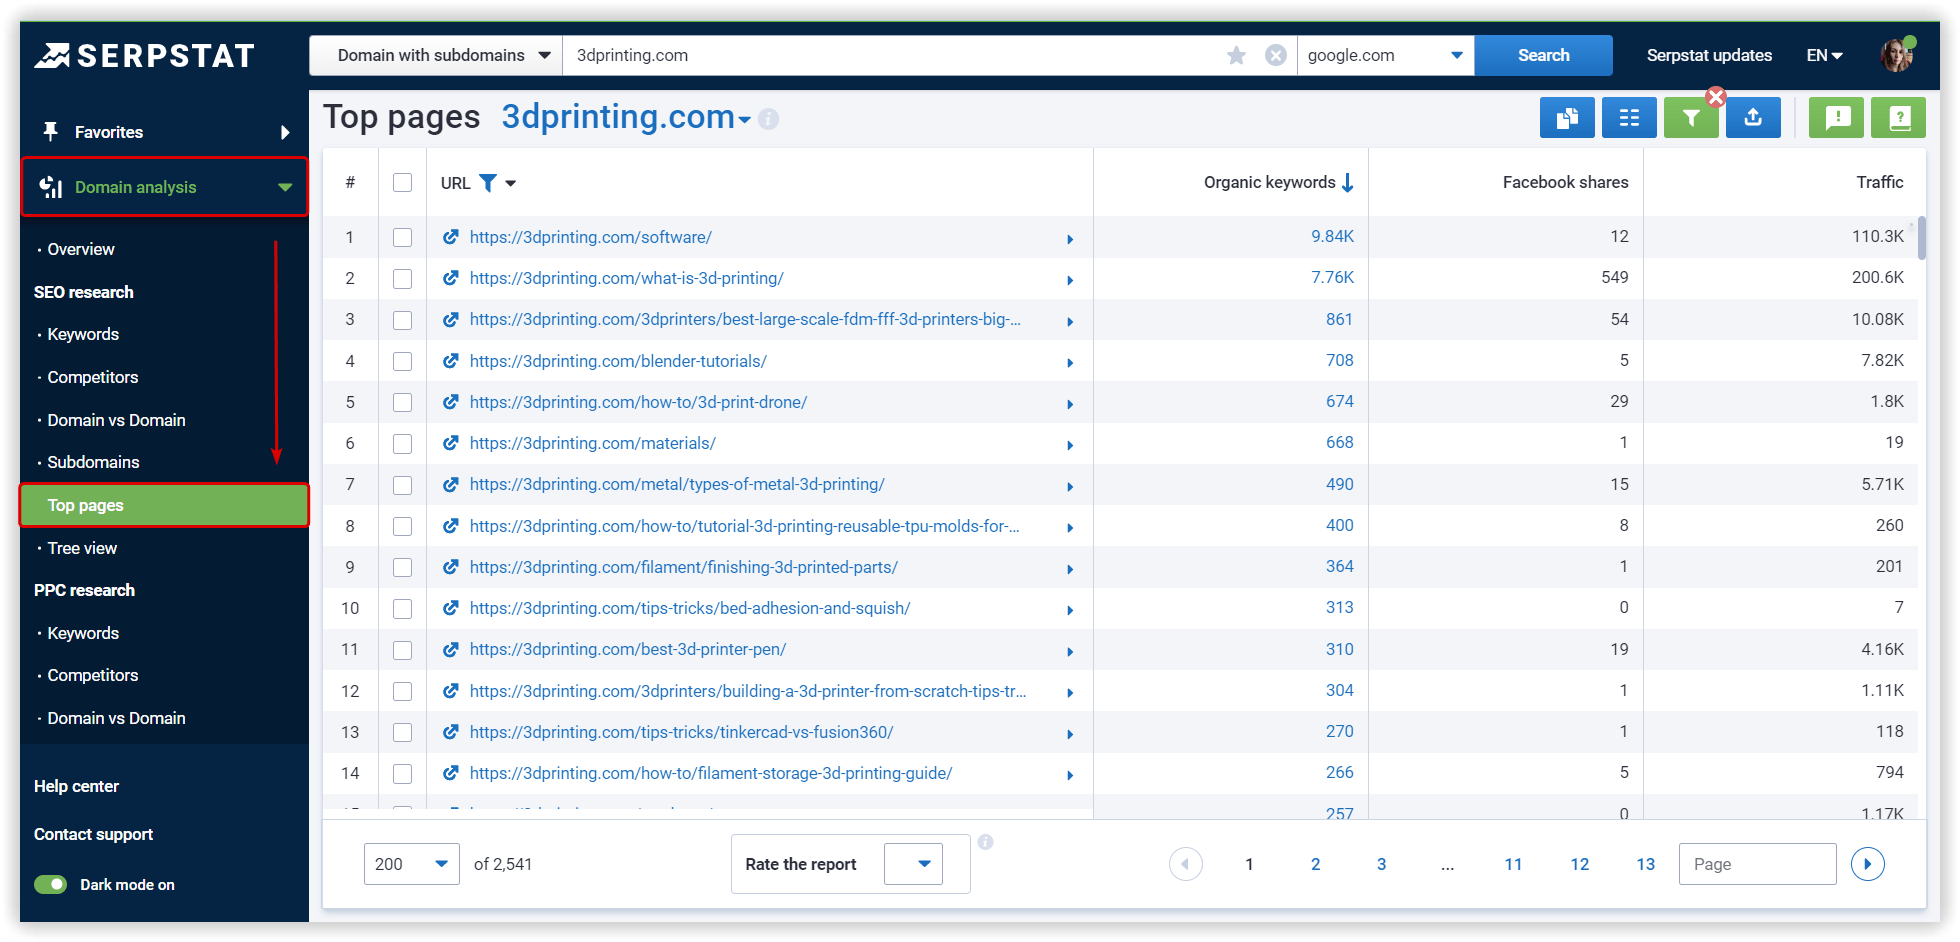1960x942 pixels.
Task: Click the copy/duplicate report button
Action: pos(1567,118)
